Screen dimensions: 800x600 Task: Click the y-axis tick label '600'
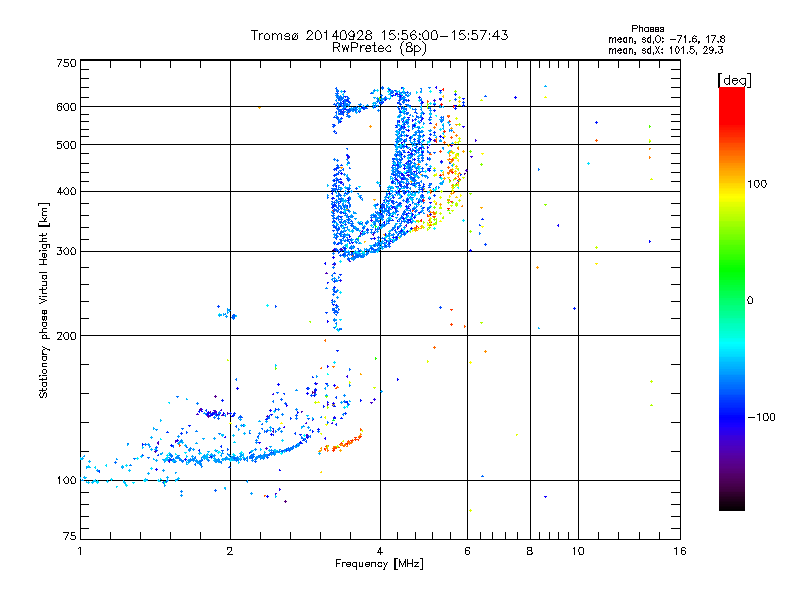coord(66,107)
